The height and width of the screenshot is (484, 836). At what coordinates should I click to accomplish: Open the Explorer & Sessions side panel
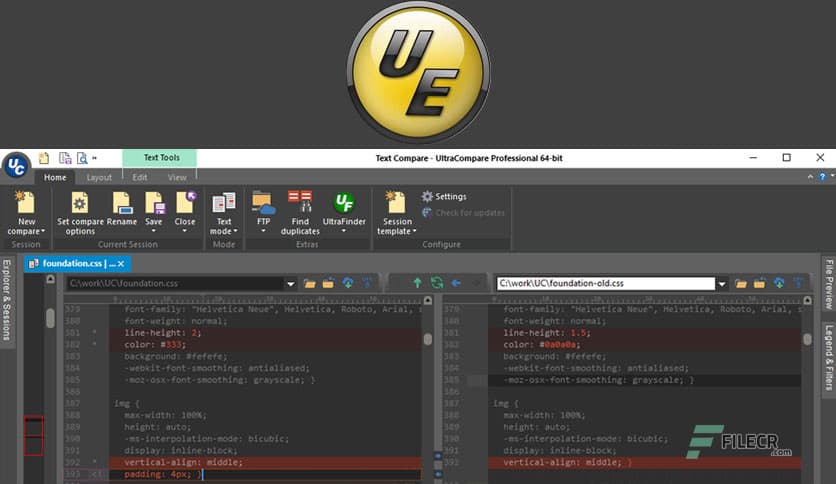click(6, 300)
